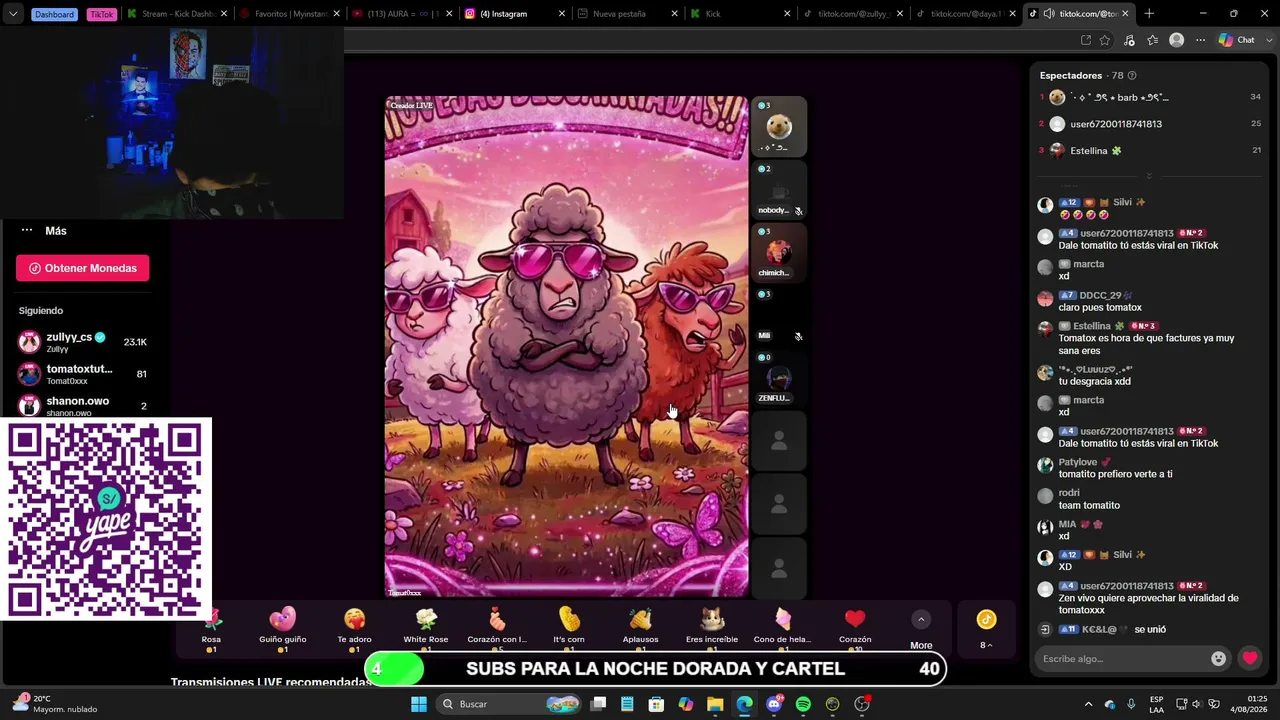Send the It's corn gift
1280x720 pixels.
(569, 628)
